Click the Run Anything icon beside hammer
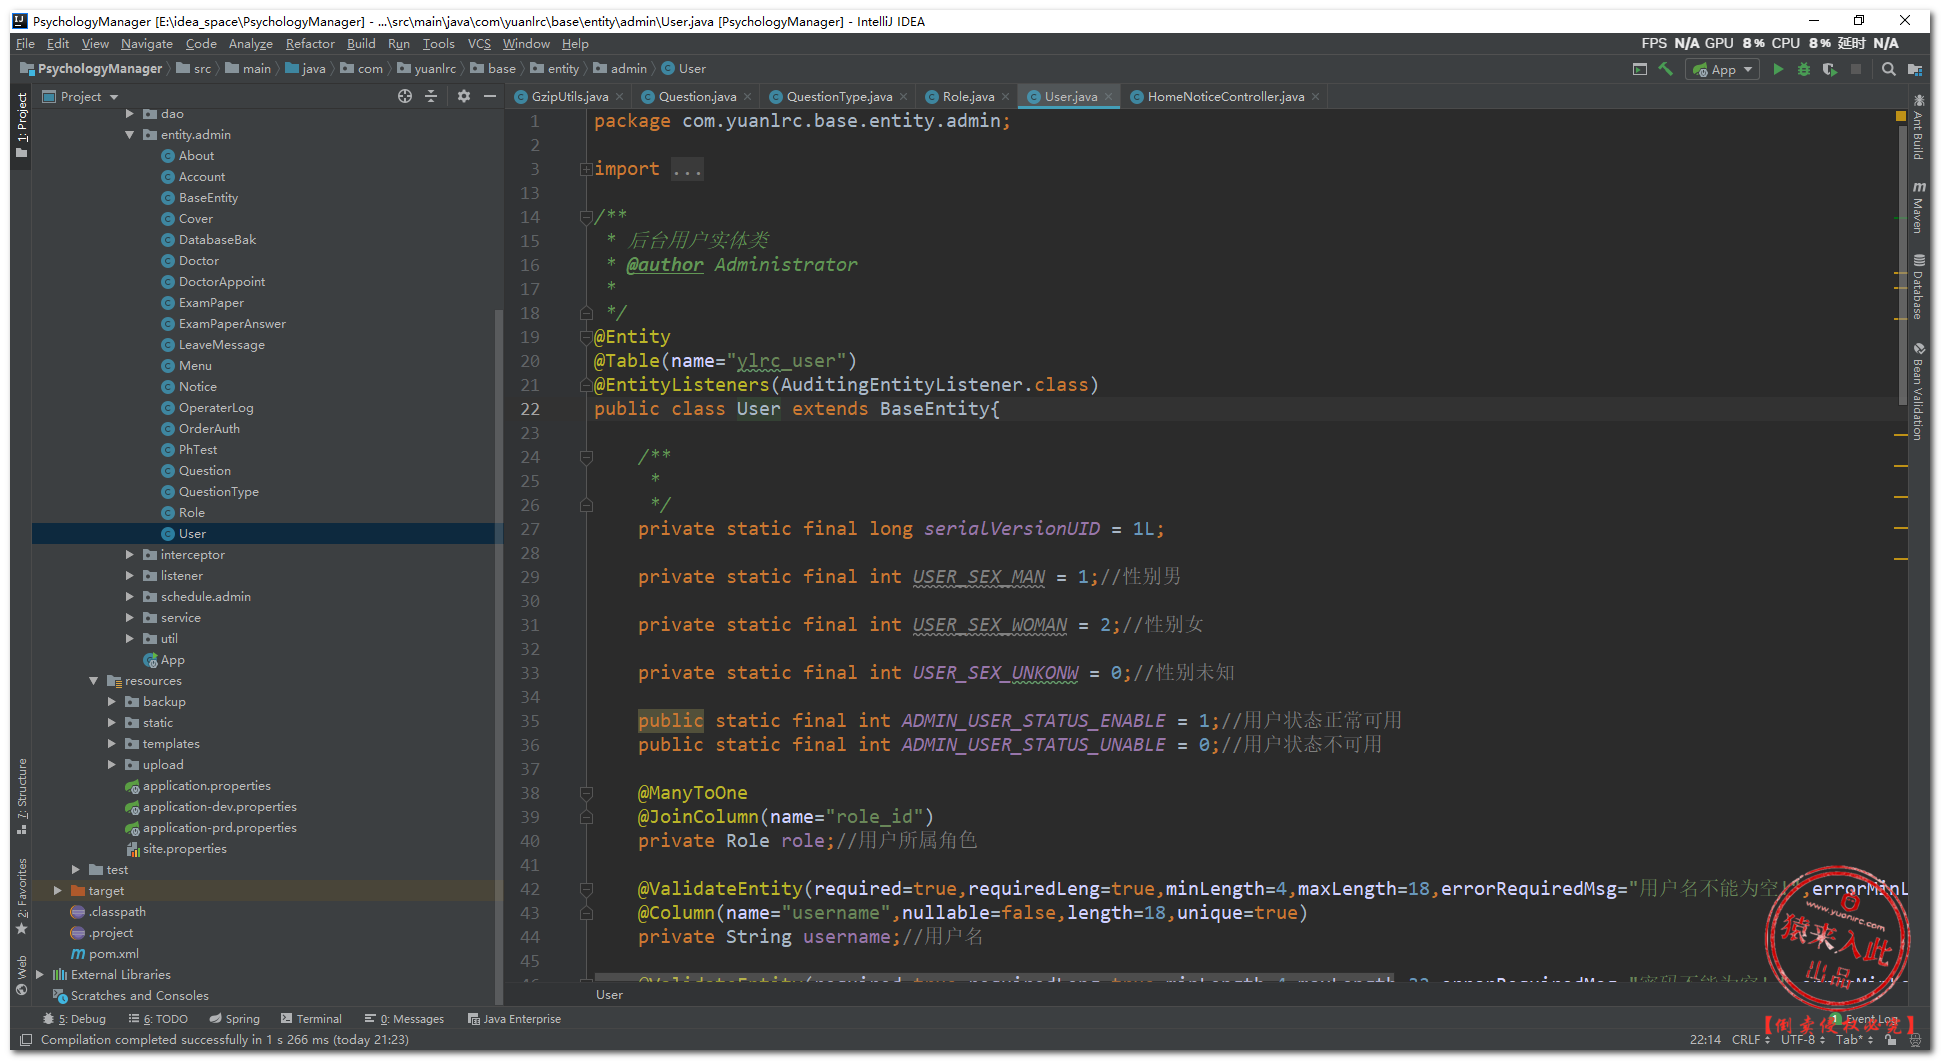 (1639, 69)
